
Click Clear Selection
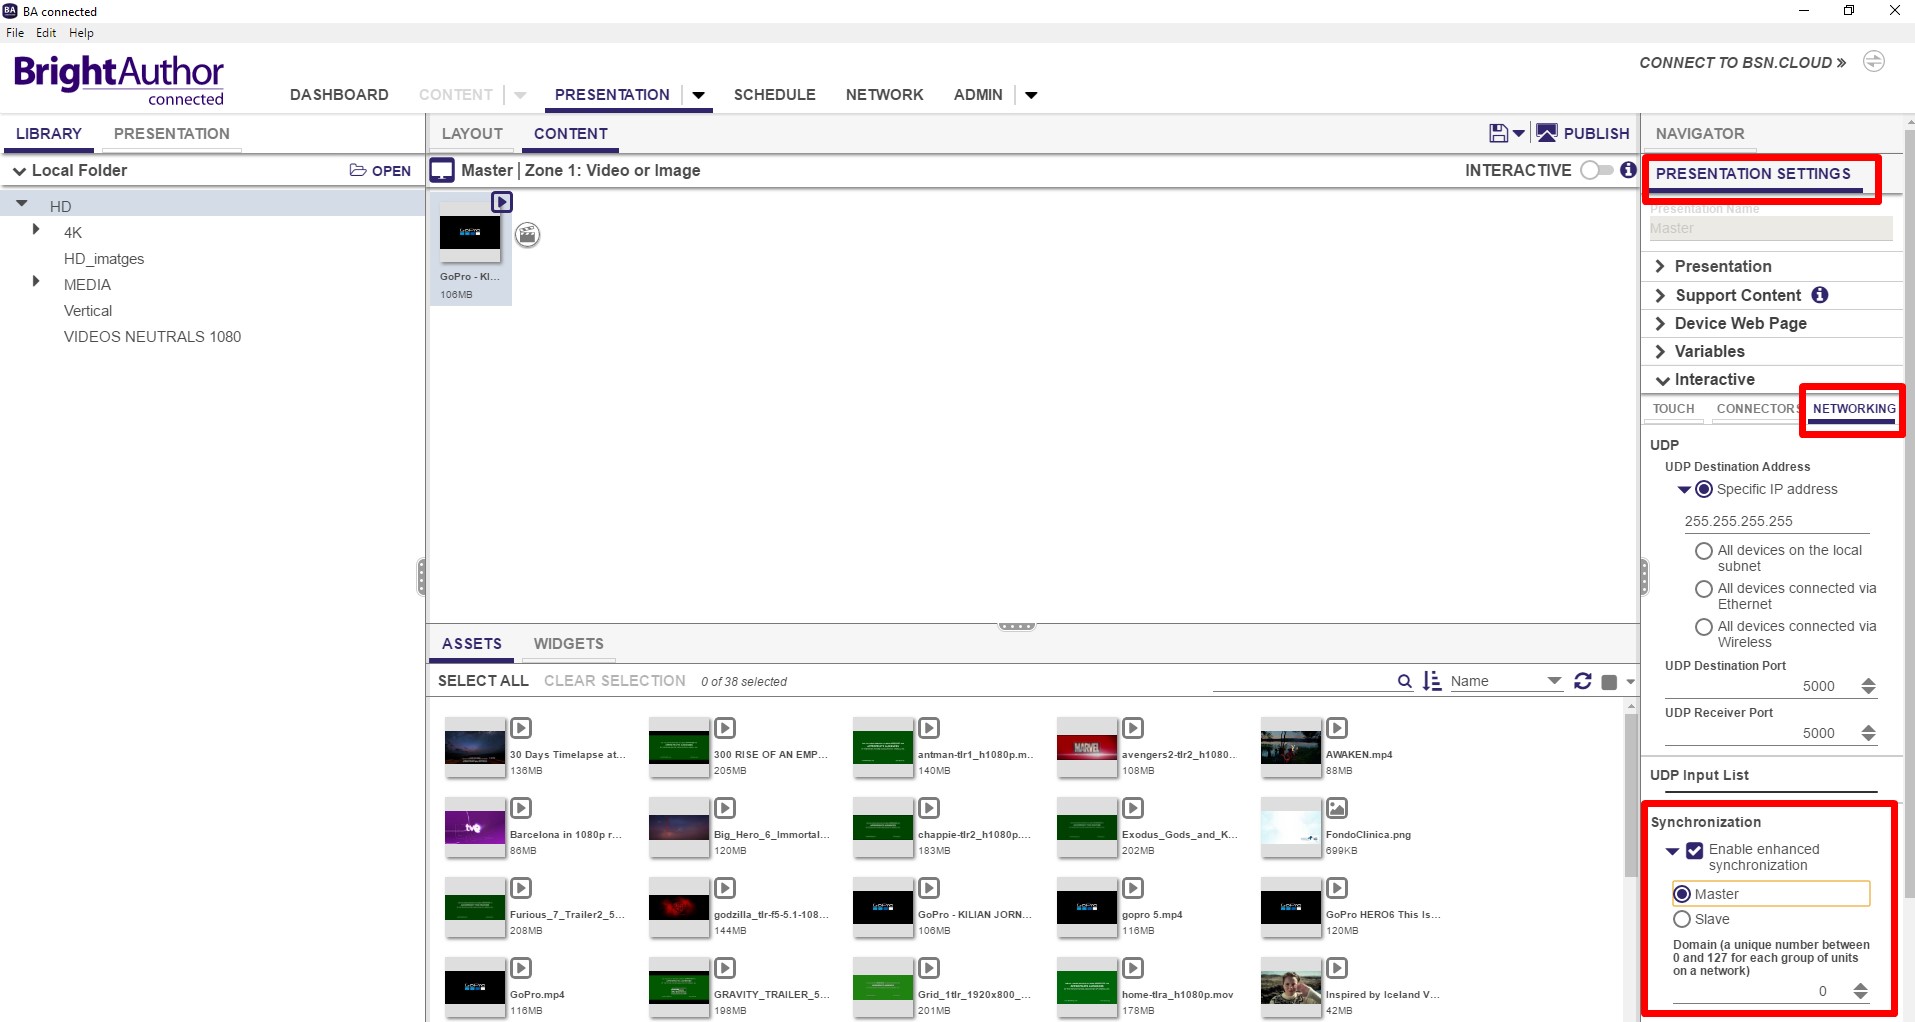615,681
